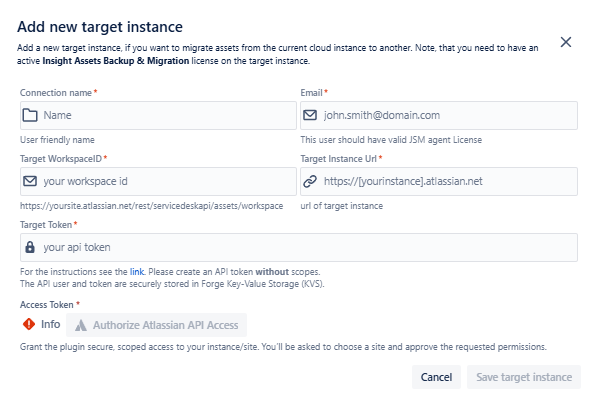Click Save target instance button

pos(524,377)
